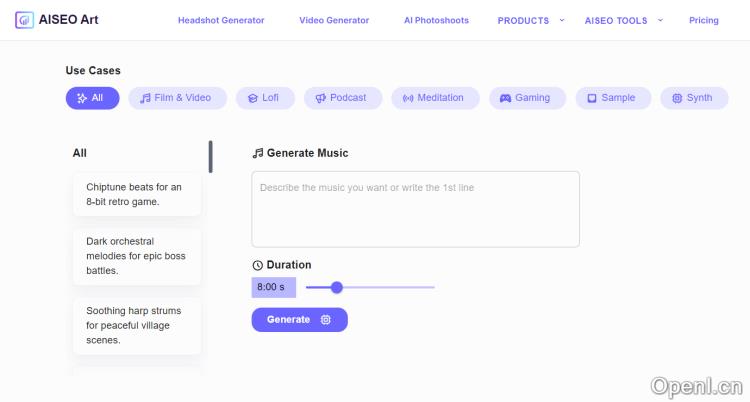Image resolution: width=750 pixels, height=402 pixels.
Task: Click the Meditation waves icon
Action: pyautogui.click(x=408, y=98)
